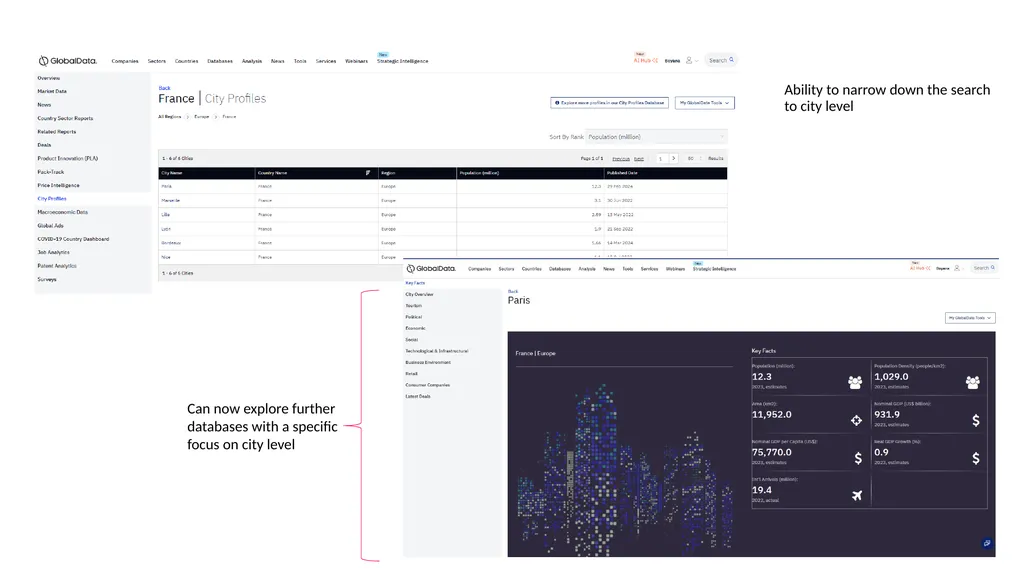Open Strategic Intelligence on France page navbar
The height and width of the screenshot is (575, 1024).
[x=402, y=61]
